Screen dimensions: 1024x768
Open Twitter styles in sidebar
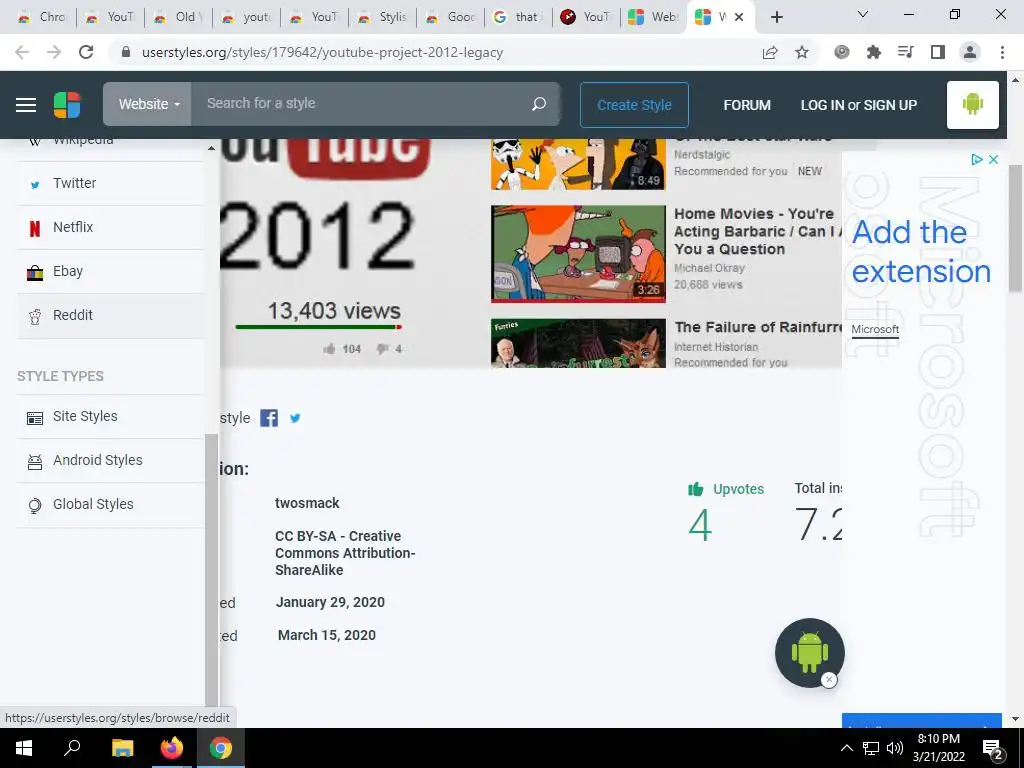[110, 184]
